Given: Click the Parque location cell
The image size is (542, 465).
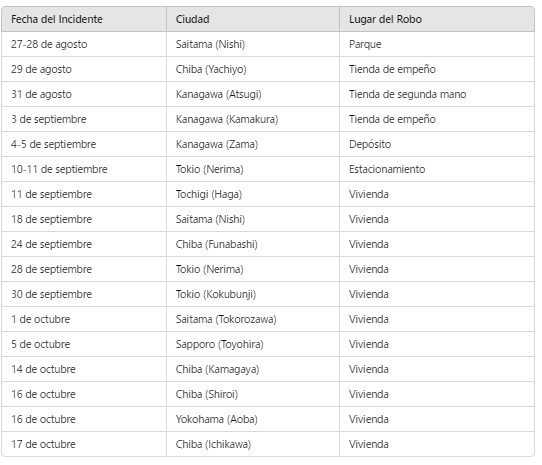Looking at the screenshot, I should pos(437,44).
